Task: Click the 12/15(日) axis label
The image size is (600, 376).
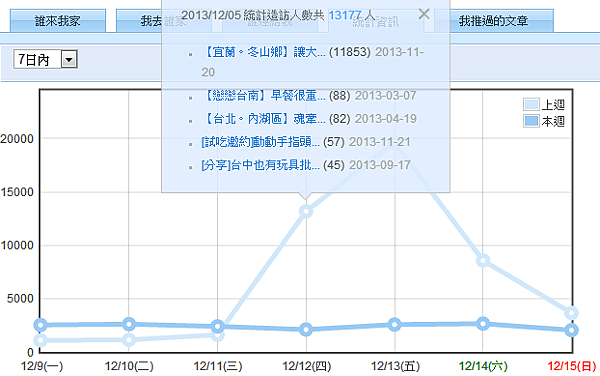Action: tap(572, 366)
